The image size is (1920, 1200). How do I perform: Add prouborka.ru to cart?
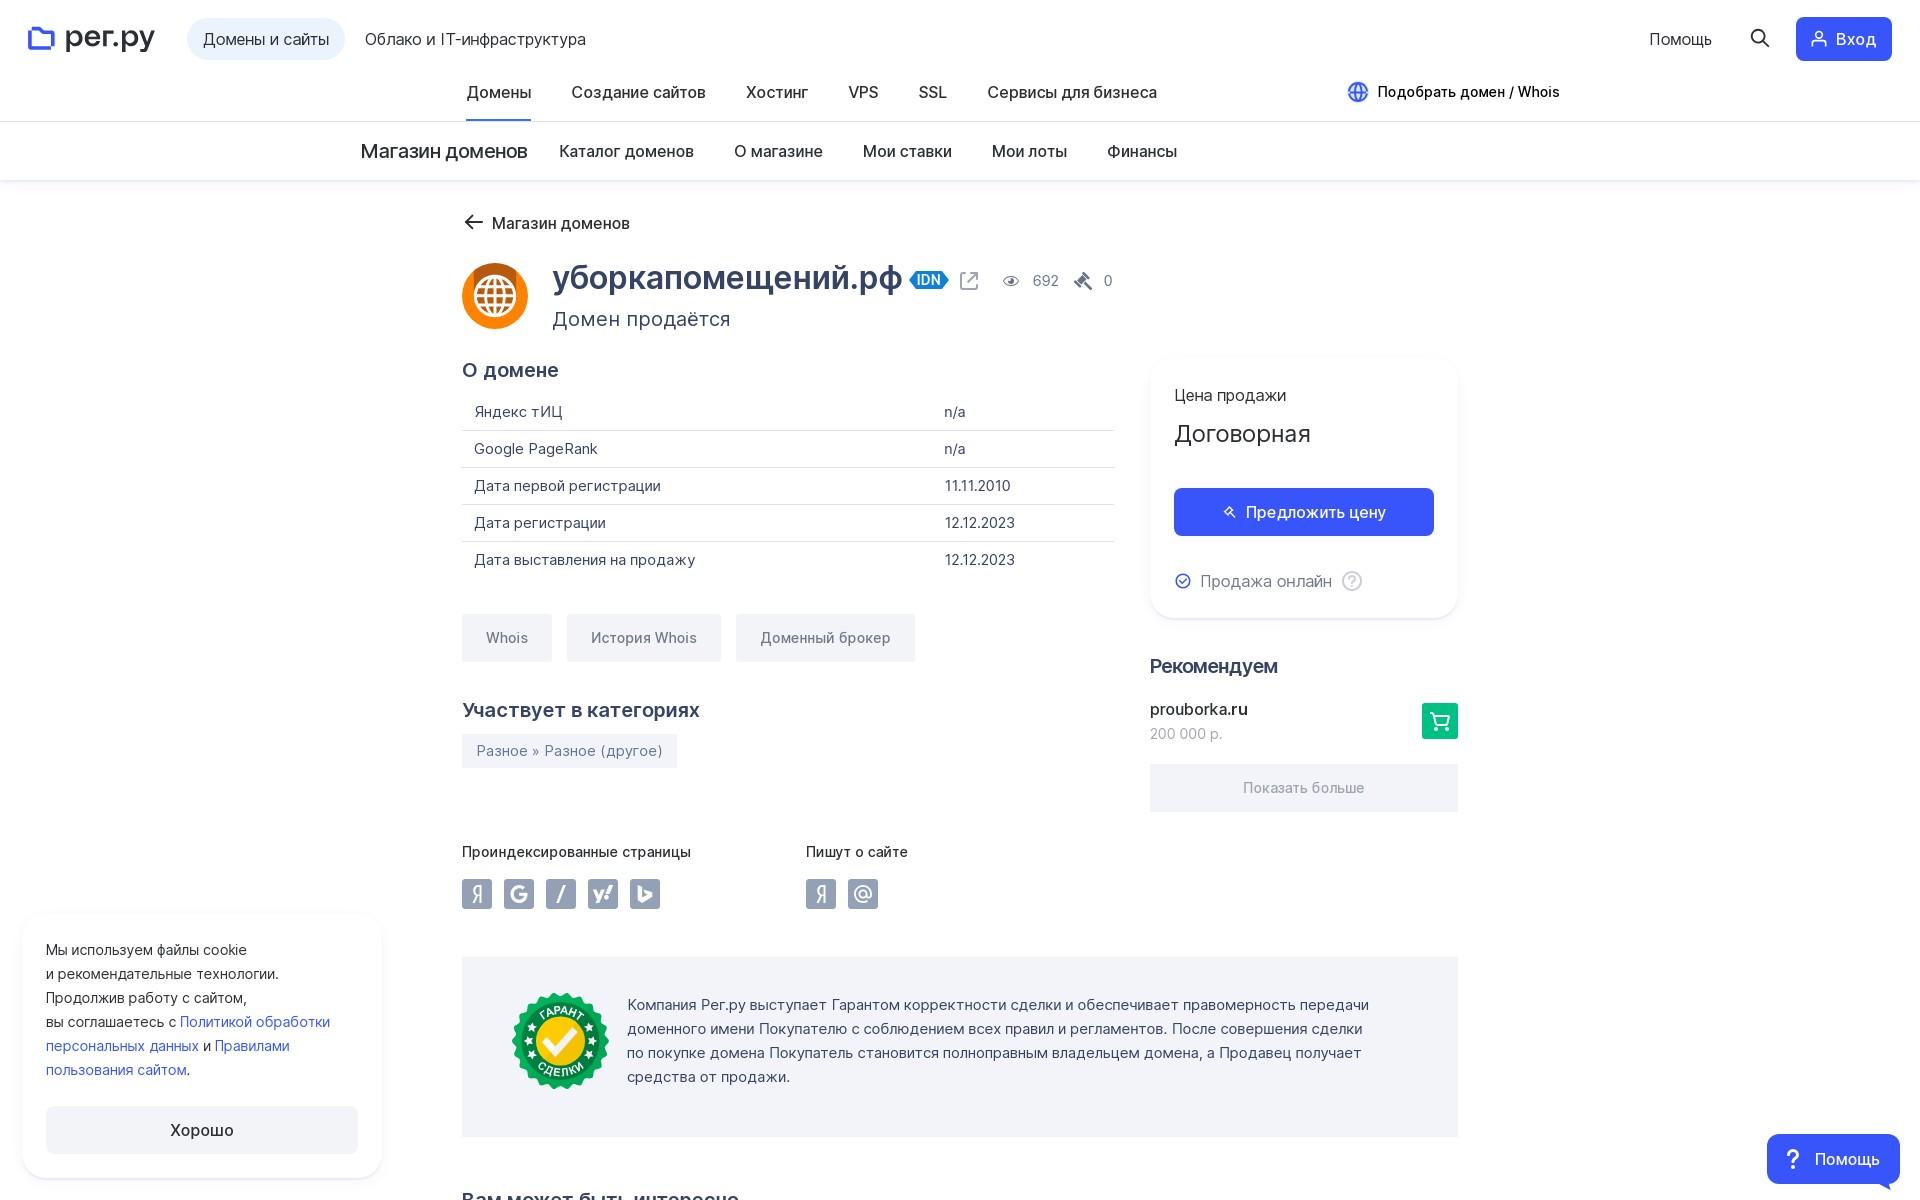coord(1439,721)
